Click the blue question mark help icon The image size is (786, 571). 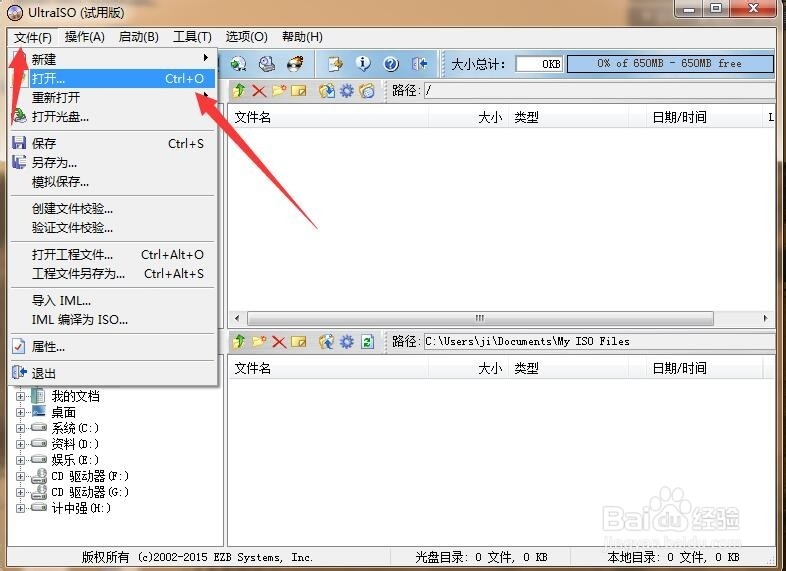pyautogui.click(x=391, y=64)
